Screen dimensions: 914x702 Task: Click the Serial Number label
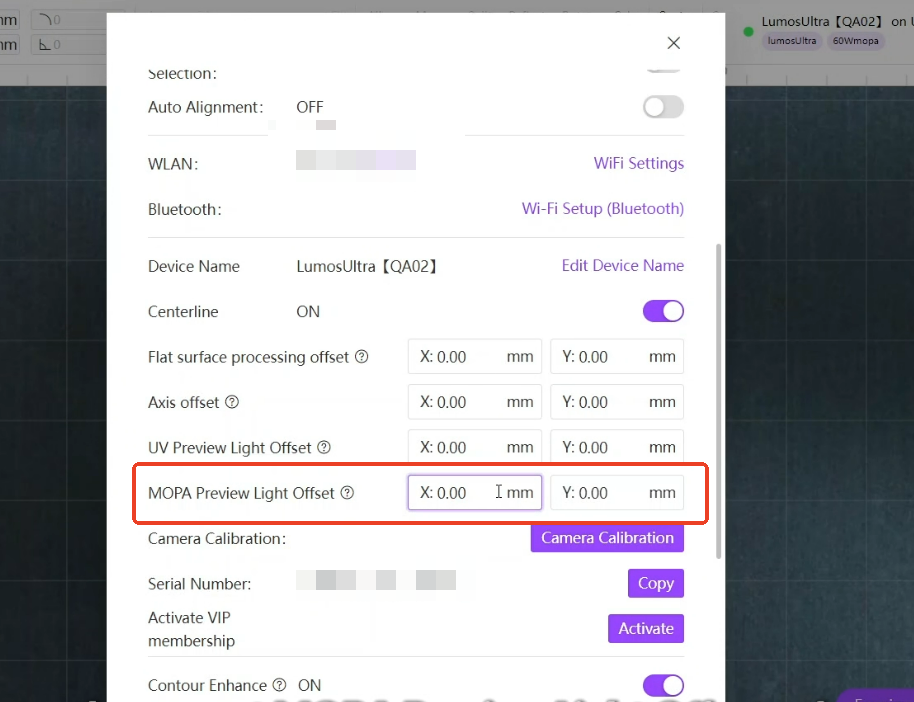pyautogui.click(x=199, y=584)
